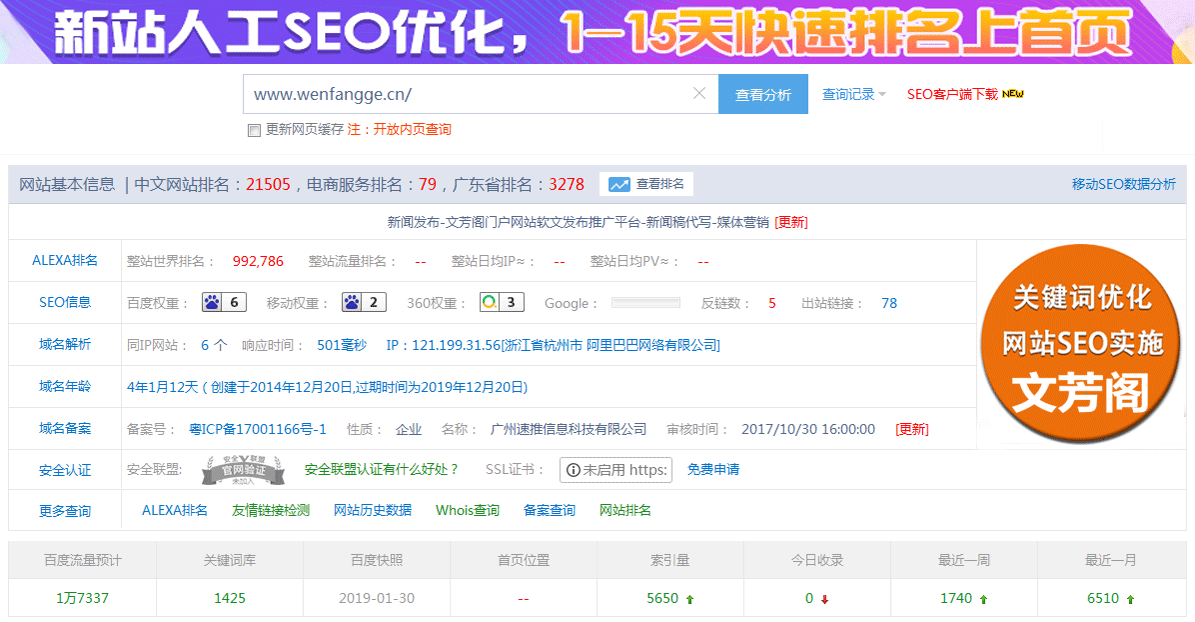Select the 域名年龄 row label

click(x=65, y=386)
